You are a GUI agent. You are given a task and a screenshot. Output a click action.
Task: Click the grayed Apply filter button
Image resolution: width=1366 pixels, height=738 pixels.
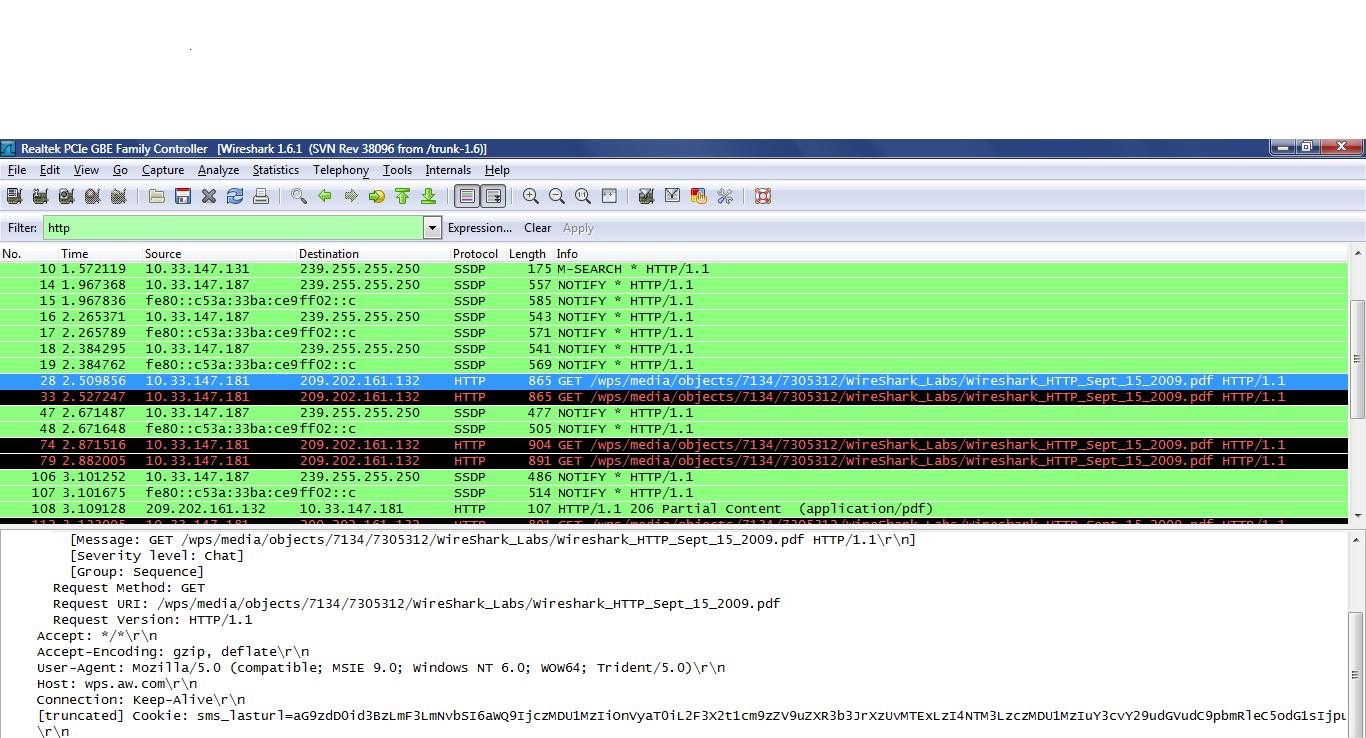(x=578, y=228)
